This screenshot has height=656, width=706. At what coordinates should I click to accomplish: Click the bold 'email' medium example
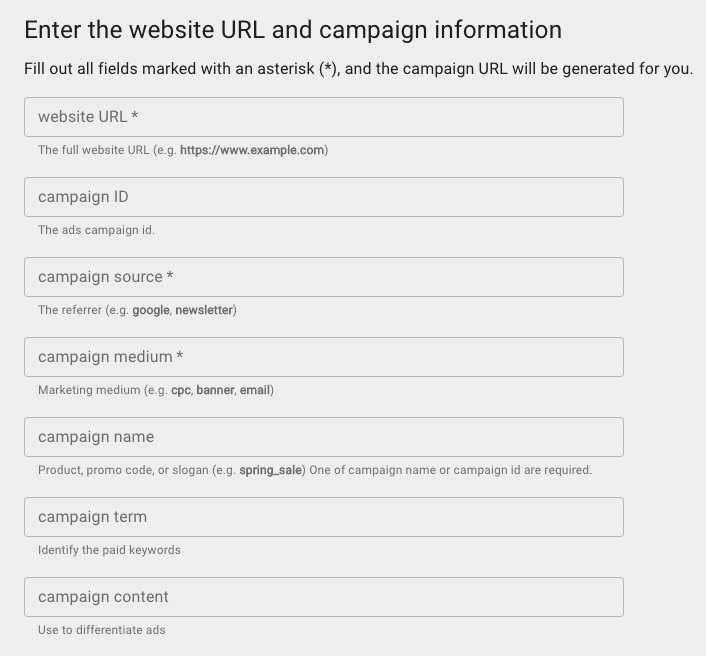[x=255, y=390]
